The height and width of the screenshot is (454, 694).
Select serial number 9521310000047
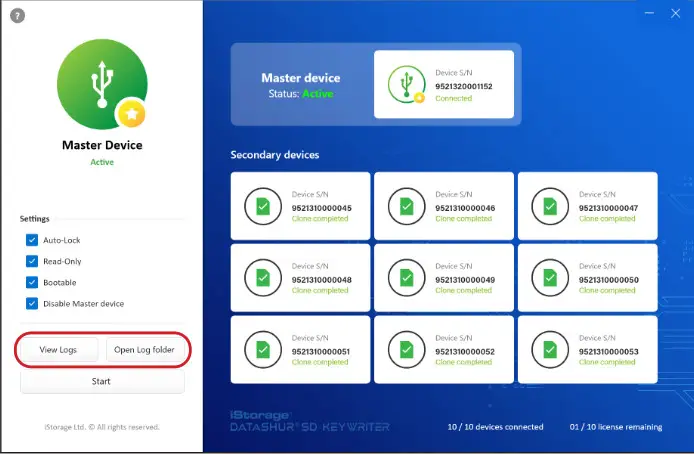[609, 208]
